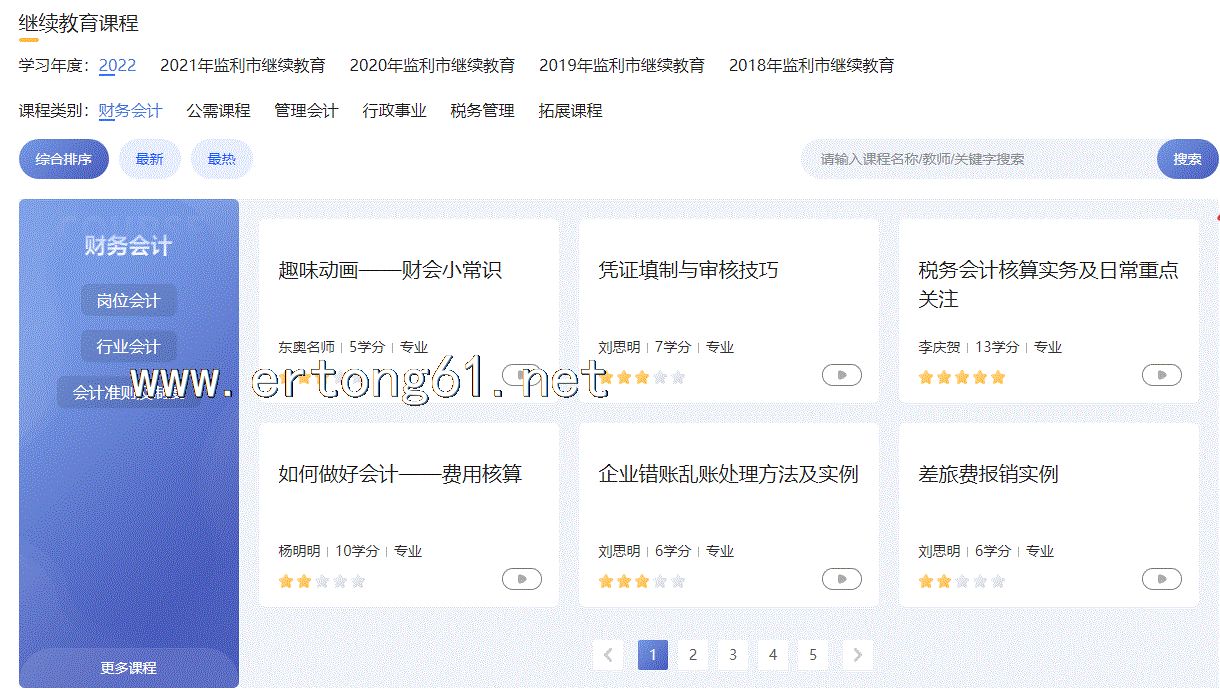Image resolution: width=1220 pixels, height=690 pixels.
Task: Open the 行业会计 subcategory
Action: [x=128, y=346]
